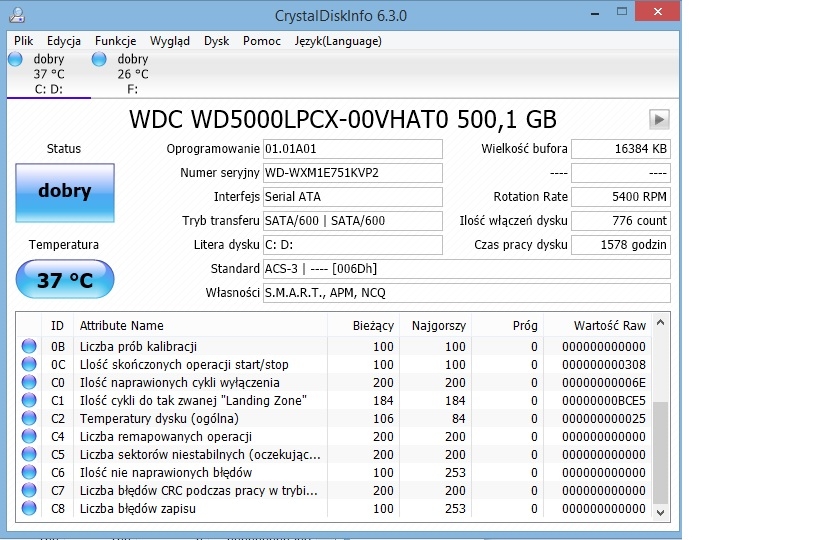Image resolution: width=819 pixels, height=540 pixels.
Task: Select the Liczba błędów zapisu row
Action: 335,508
